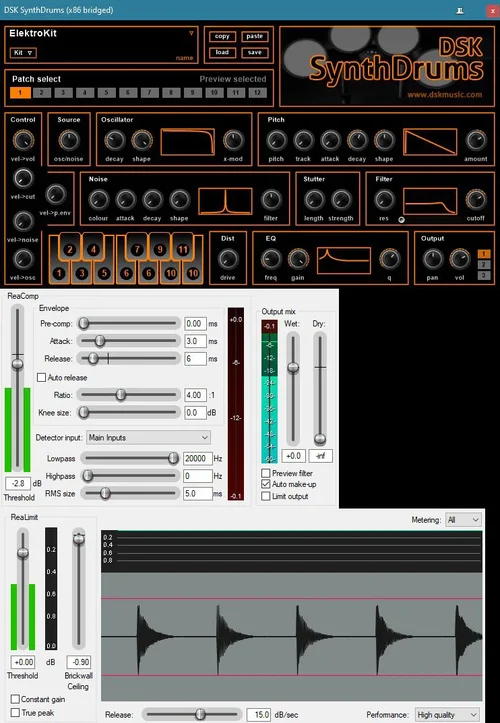Click the paste button
The height and width of the screenshot is (723, 500).
point(255,36)
